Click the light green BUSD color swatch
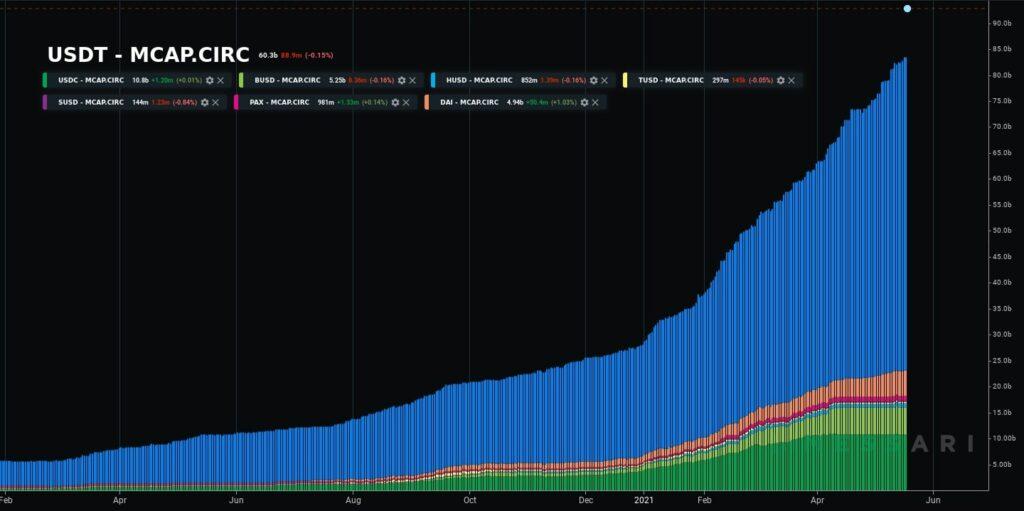 click(241, 80)
